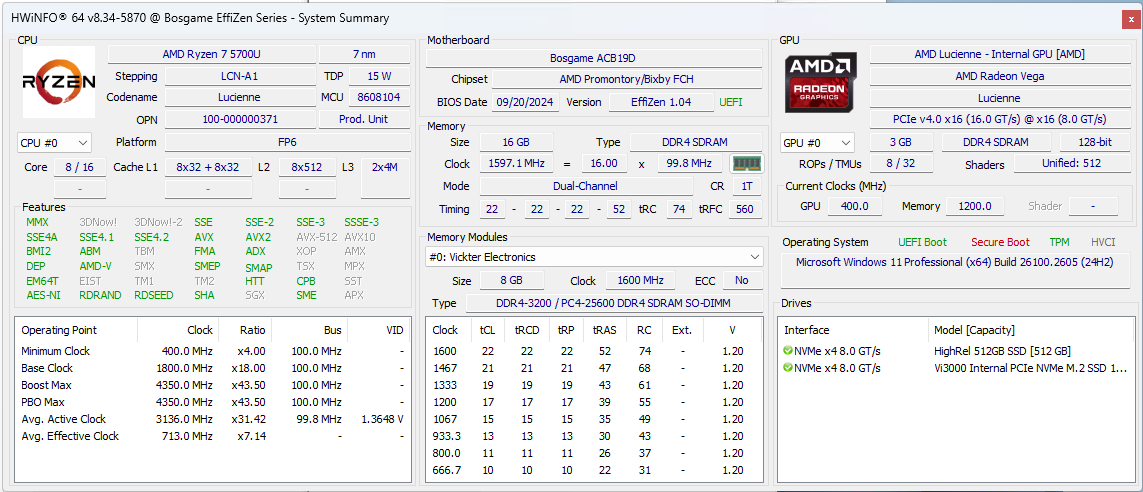Click the Vi3000 NVMe drive status checkmark
Viewport: 1143px width, 492px height.
[788, 368]
